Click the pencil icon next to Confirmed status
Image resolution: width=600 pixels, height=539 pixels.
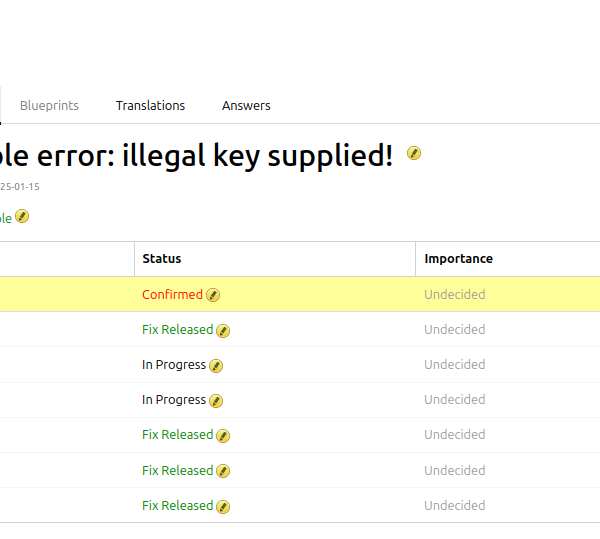click(213, 295)
